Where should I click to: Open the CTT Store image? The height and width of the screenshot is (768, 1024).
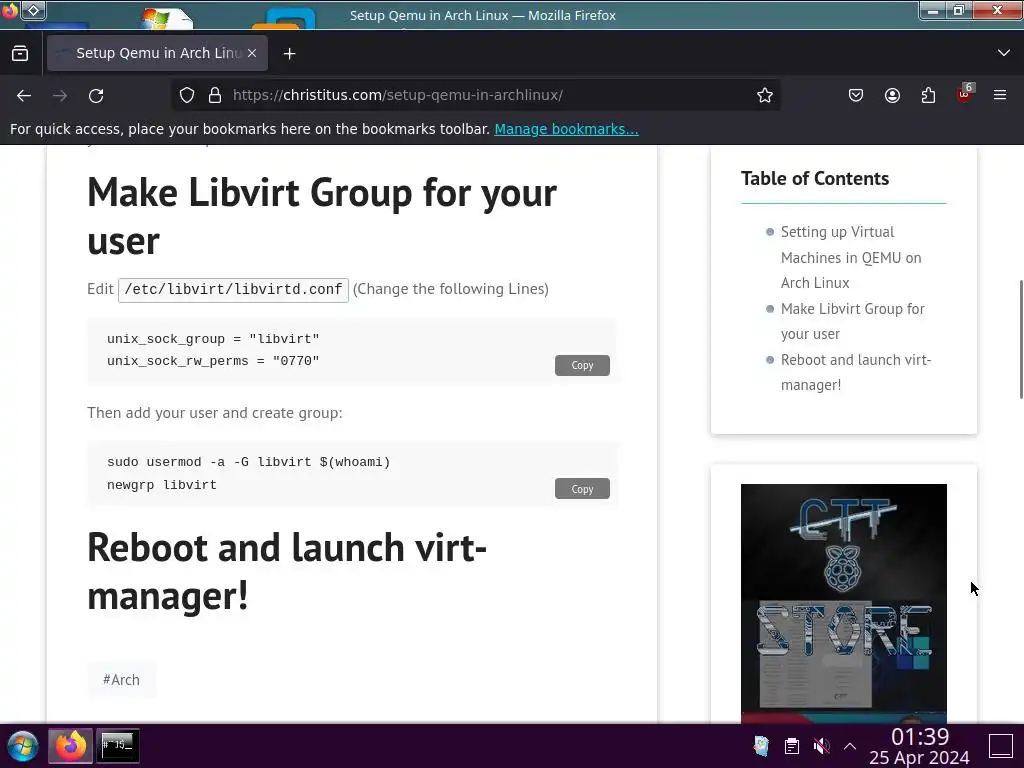(843, 603)
